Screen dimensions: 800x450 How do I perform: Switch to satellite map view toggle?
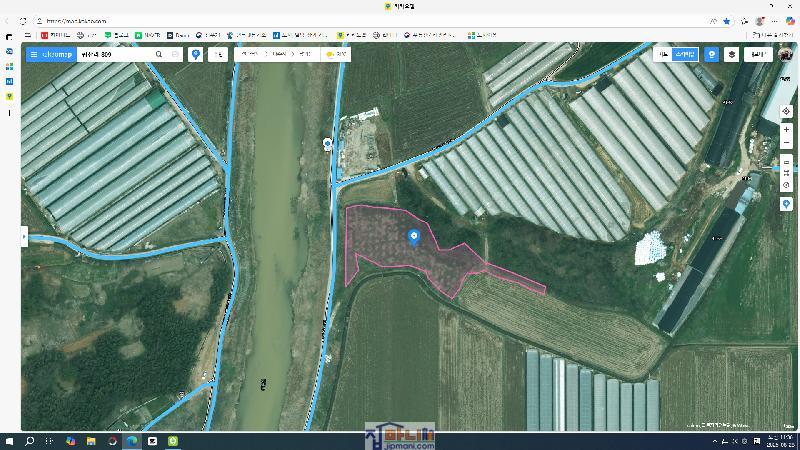[684, 54]
